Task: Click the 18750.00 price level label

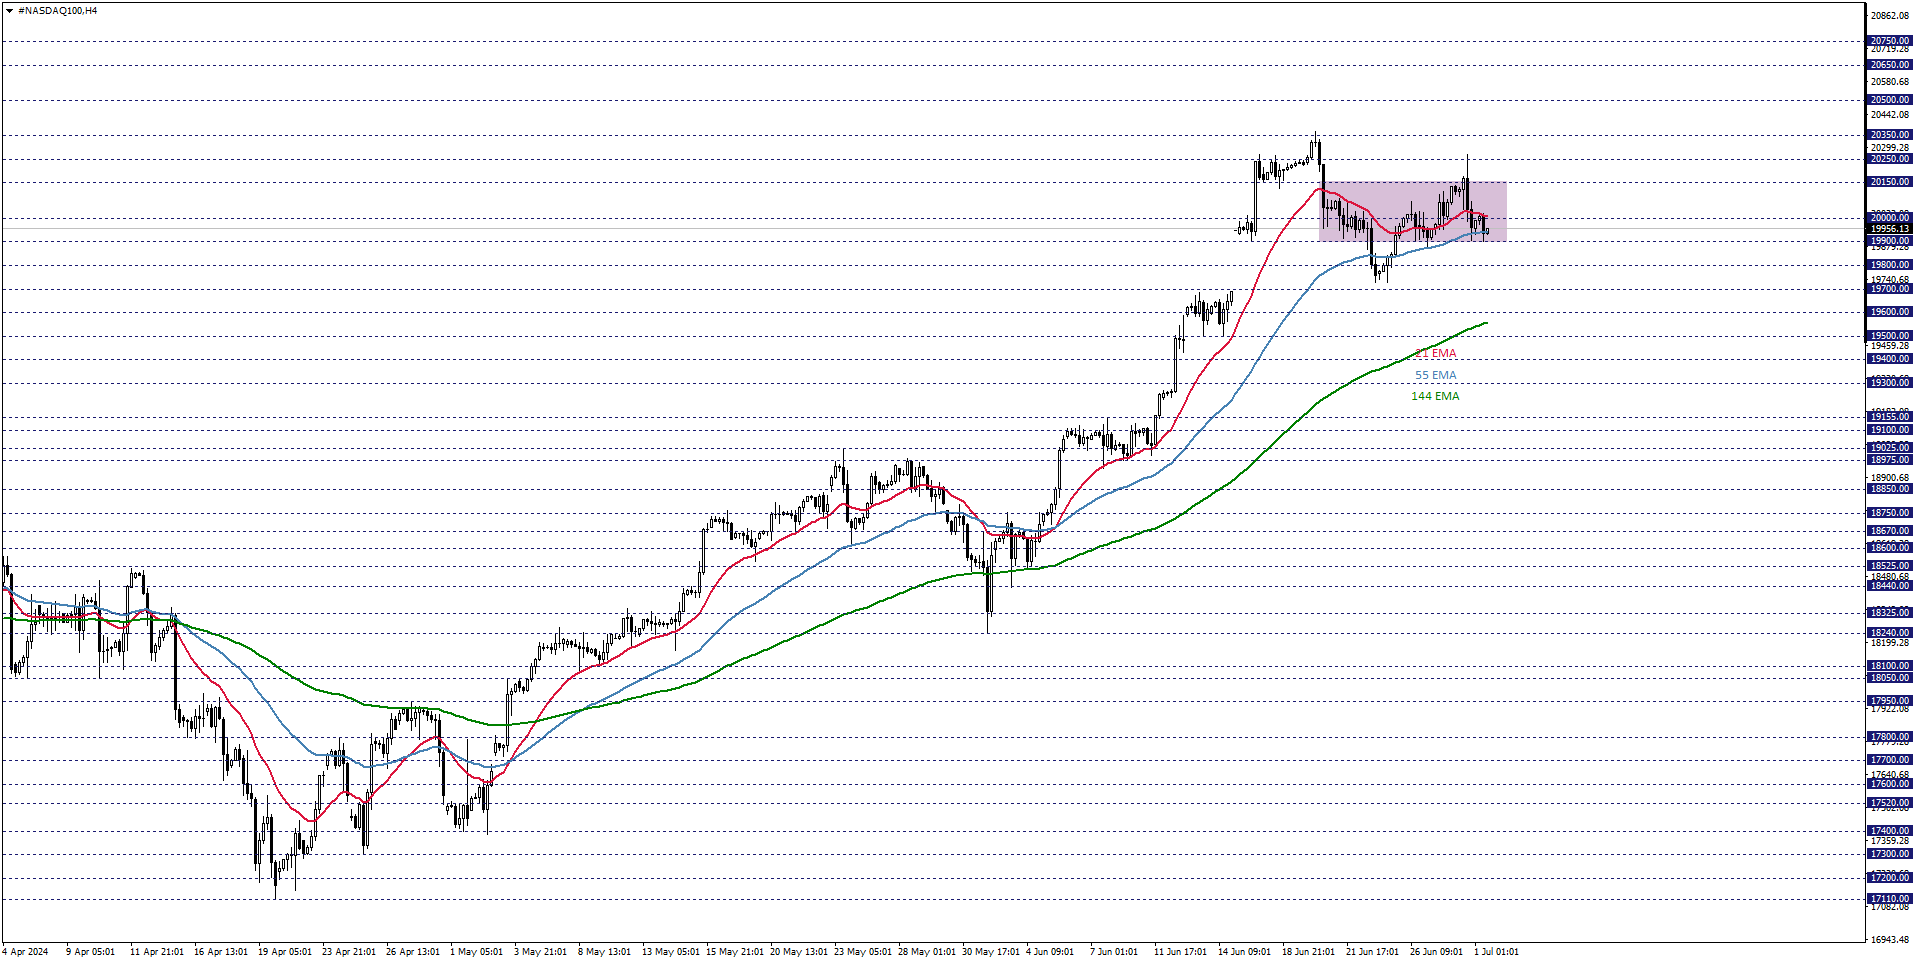Action: 1890,513
